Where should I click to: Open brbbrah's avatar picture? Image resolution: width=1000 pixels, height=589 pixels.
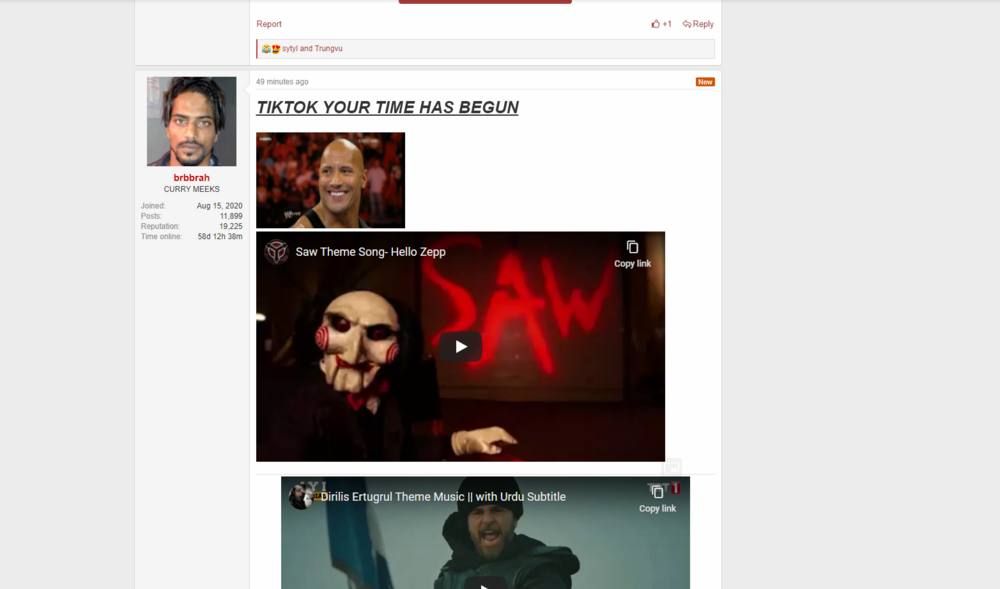click(191, 122)
